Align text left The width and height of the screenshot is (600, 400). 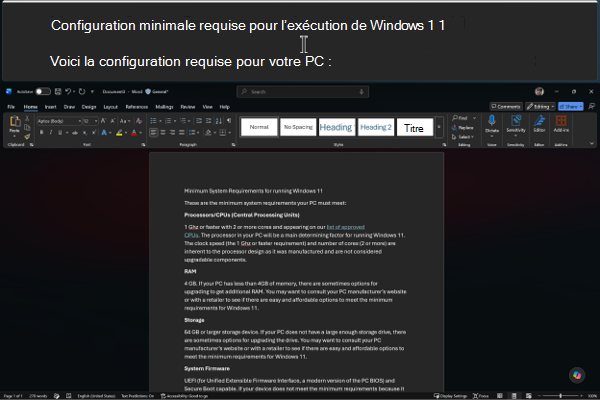pyautogui.click(x=153, y=132)
